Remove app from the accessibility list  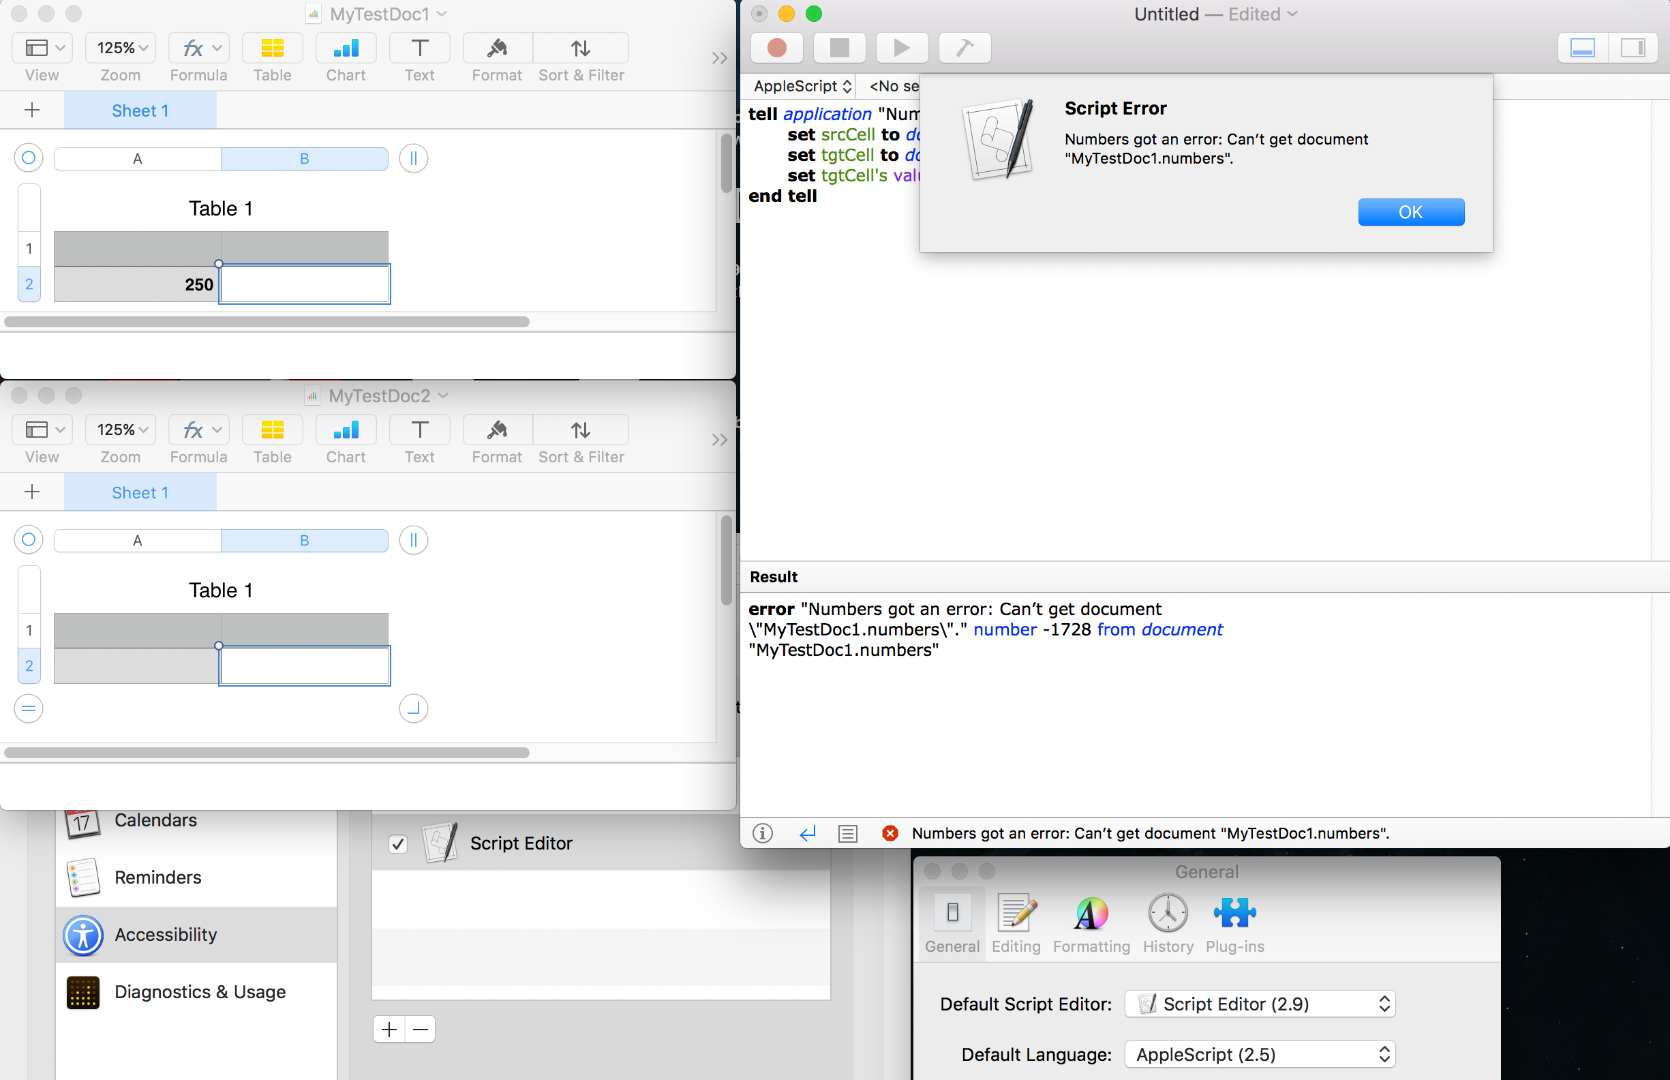tap(421, 1029)
